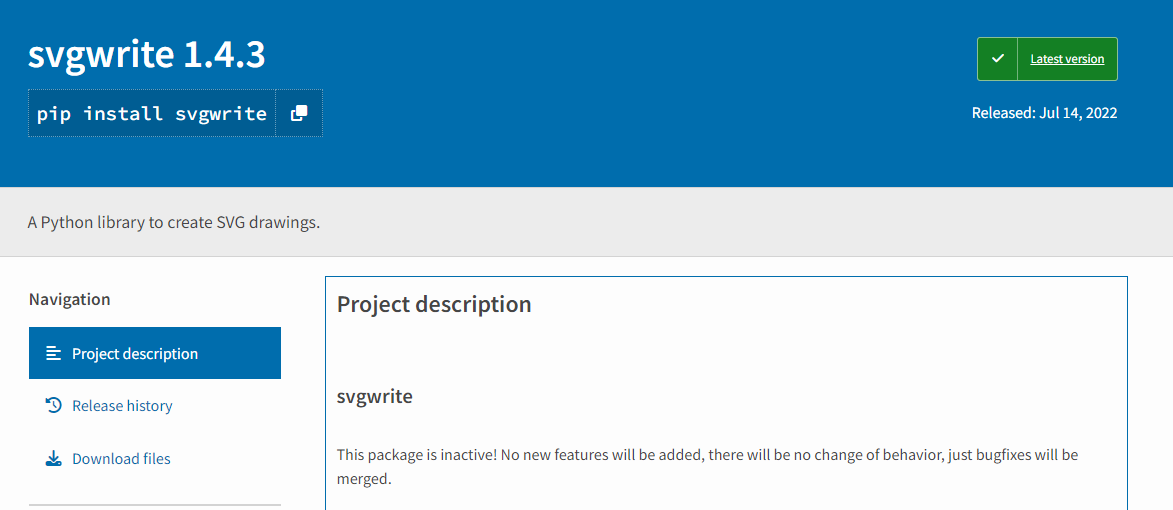Click the gray summary banner below the header
1173x510 pixels.
pyautogui.click(x=586, y=222)
